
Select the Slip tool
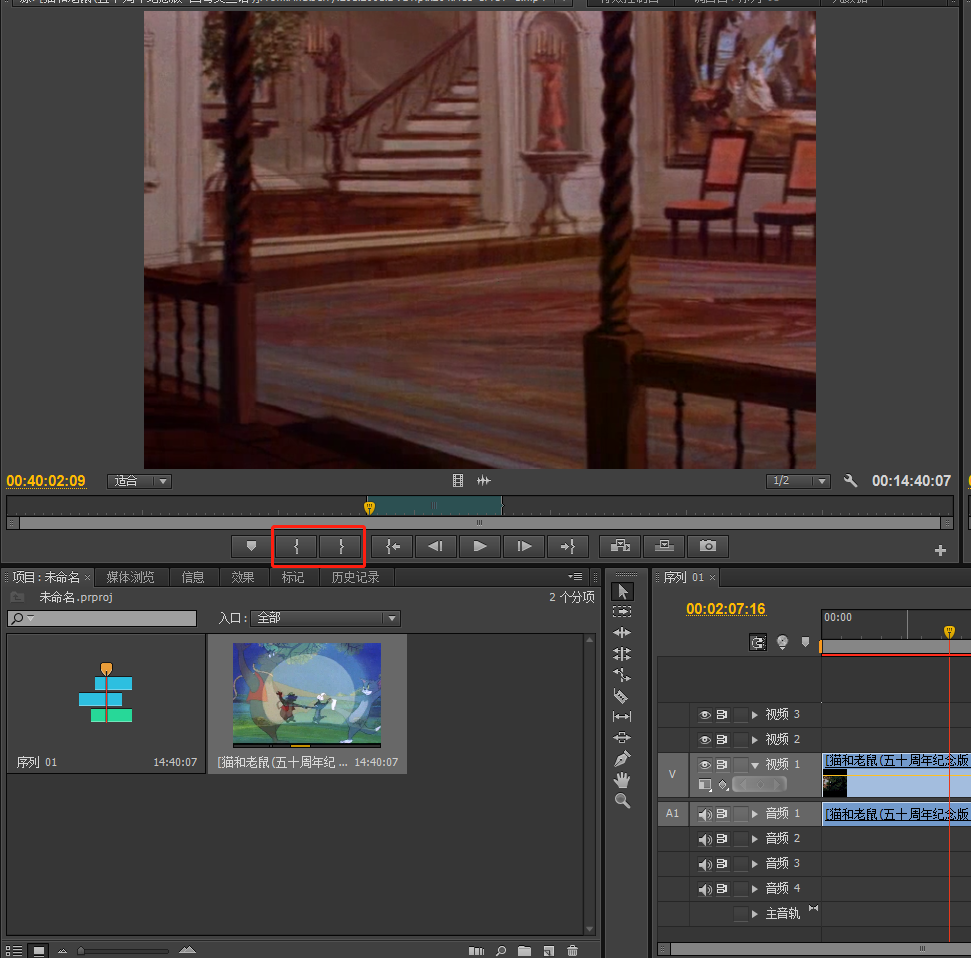622,716
